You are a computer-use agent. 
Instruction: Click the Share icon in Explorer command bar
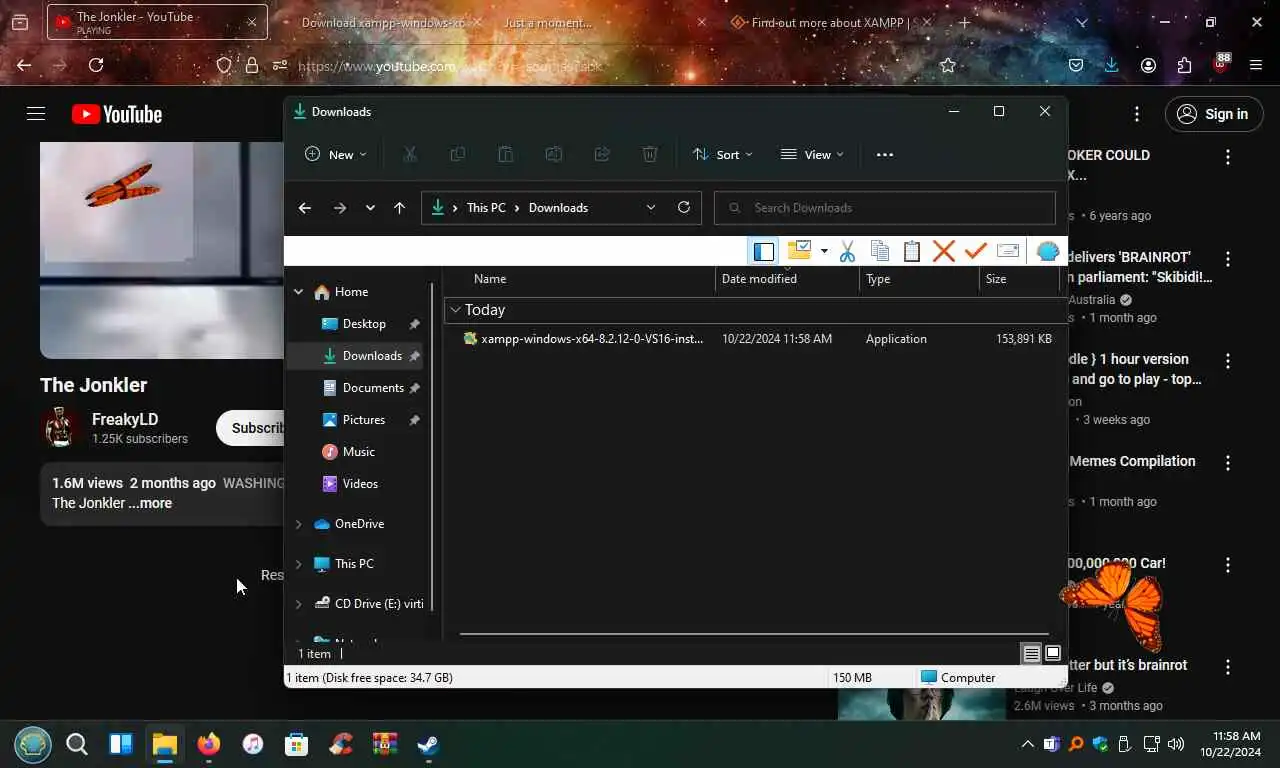pyautogui.click(x=601, y=154)
